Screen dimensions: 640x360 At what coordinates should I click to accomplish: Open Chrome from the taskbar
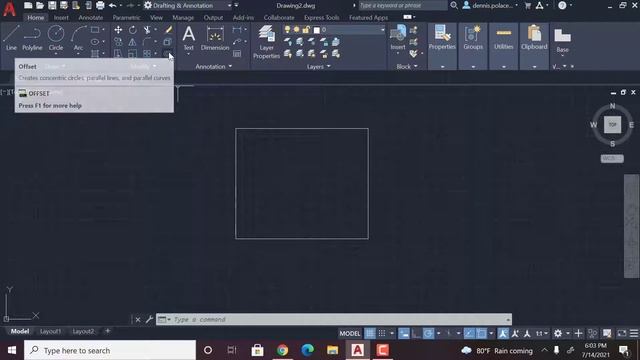point(282,350)
